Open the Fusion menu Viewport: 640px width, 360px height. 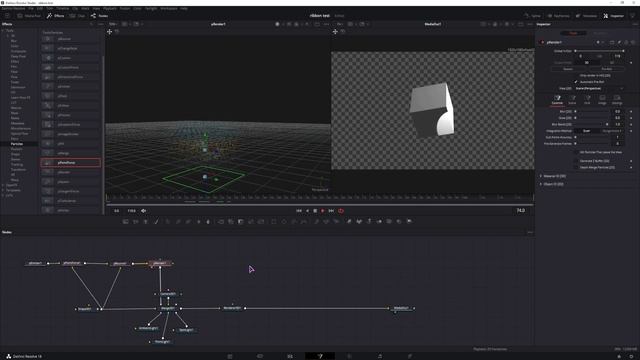(124, 8)
